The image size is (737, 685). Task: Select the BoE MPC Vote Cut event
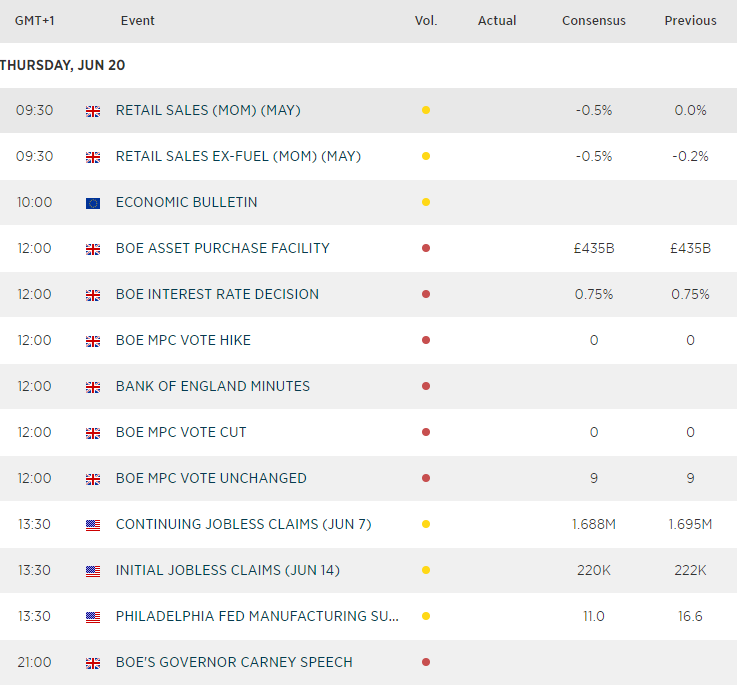tap(181, 432)
